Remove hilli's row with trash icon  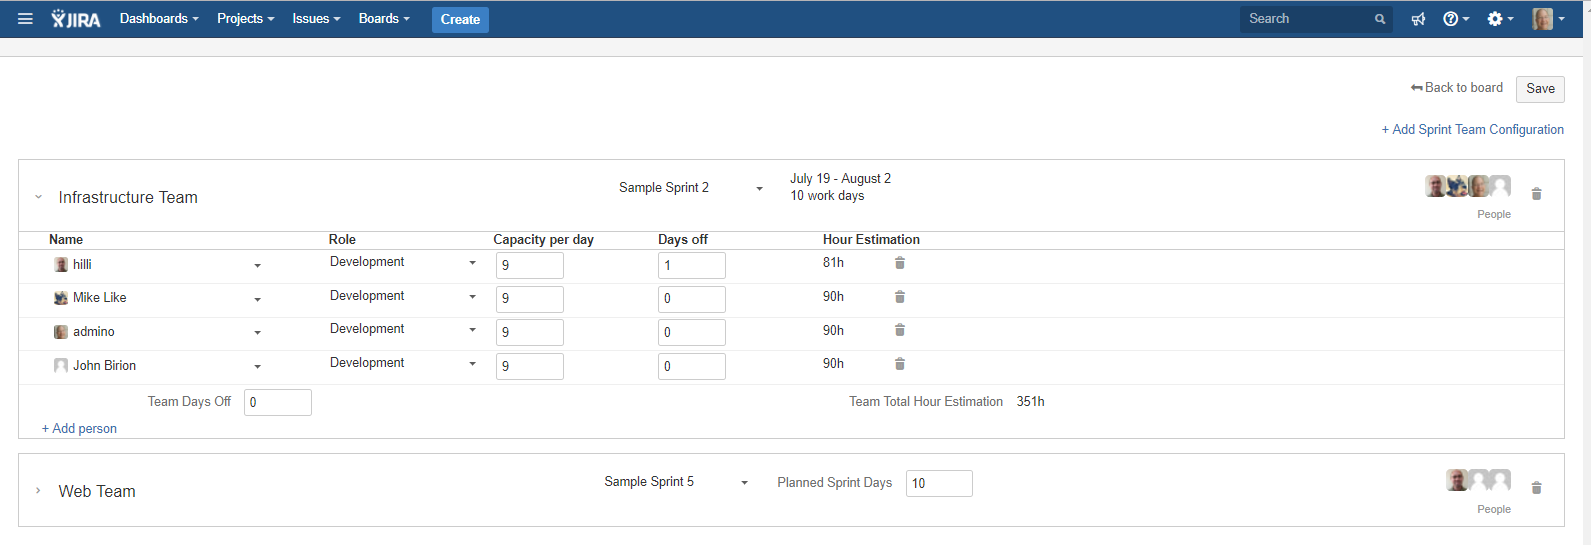click(x=899, y=263)
